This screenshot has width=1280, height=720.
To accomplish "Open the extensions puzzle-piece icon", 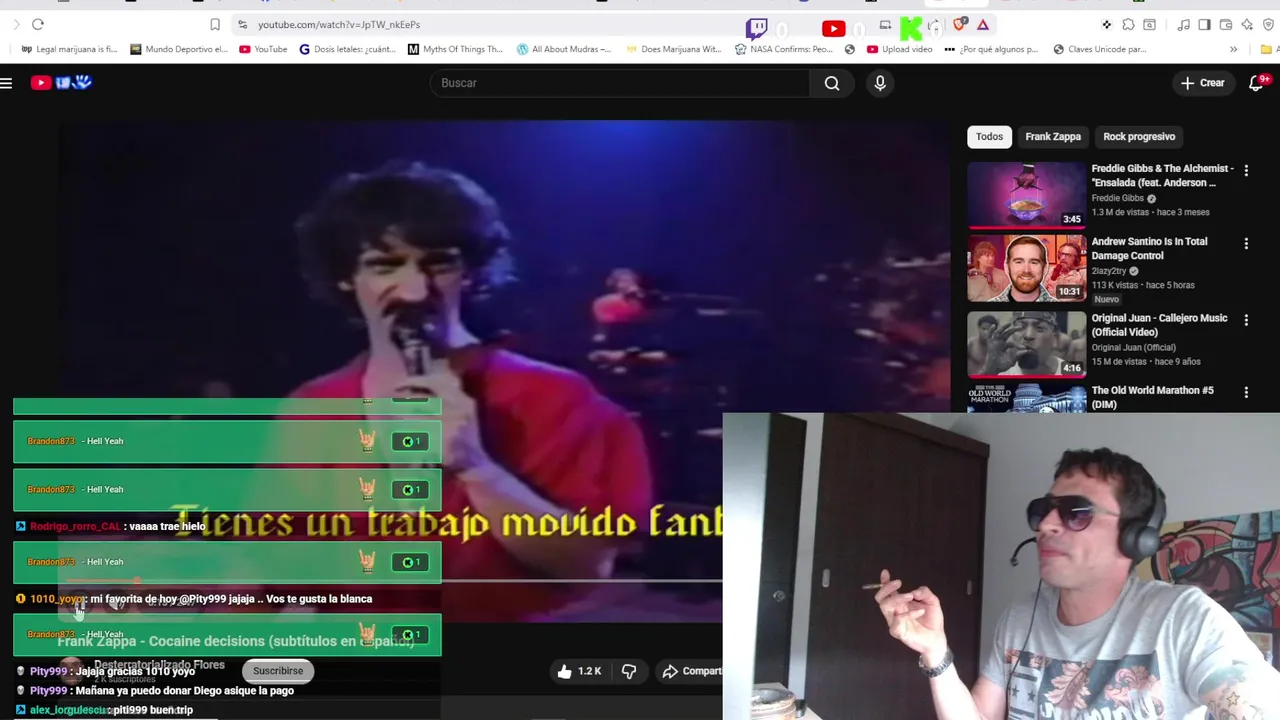I will [1128, 25].
